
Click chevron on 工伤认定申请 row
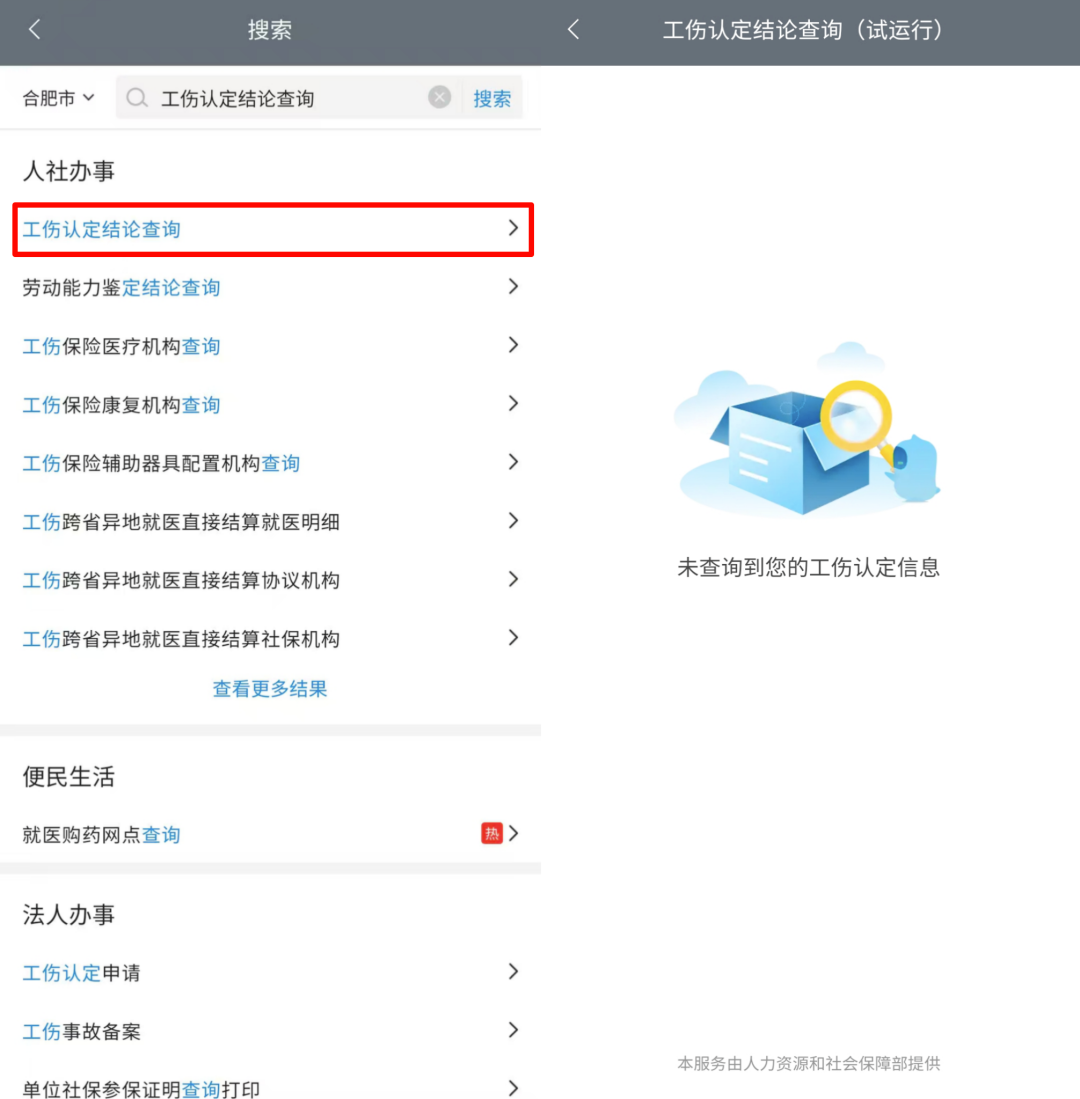click(513, 971)
